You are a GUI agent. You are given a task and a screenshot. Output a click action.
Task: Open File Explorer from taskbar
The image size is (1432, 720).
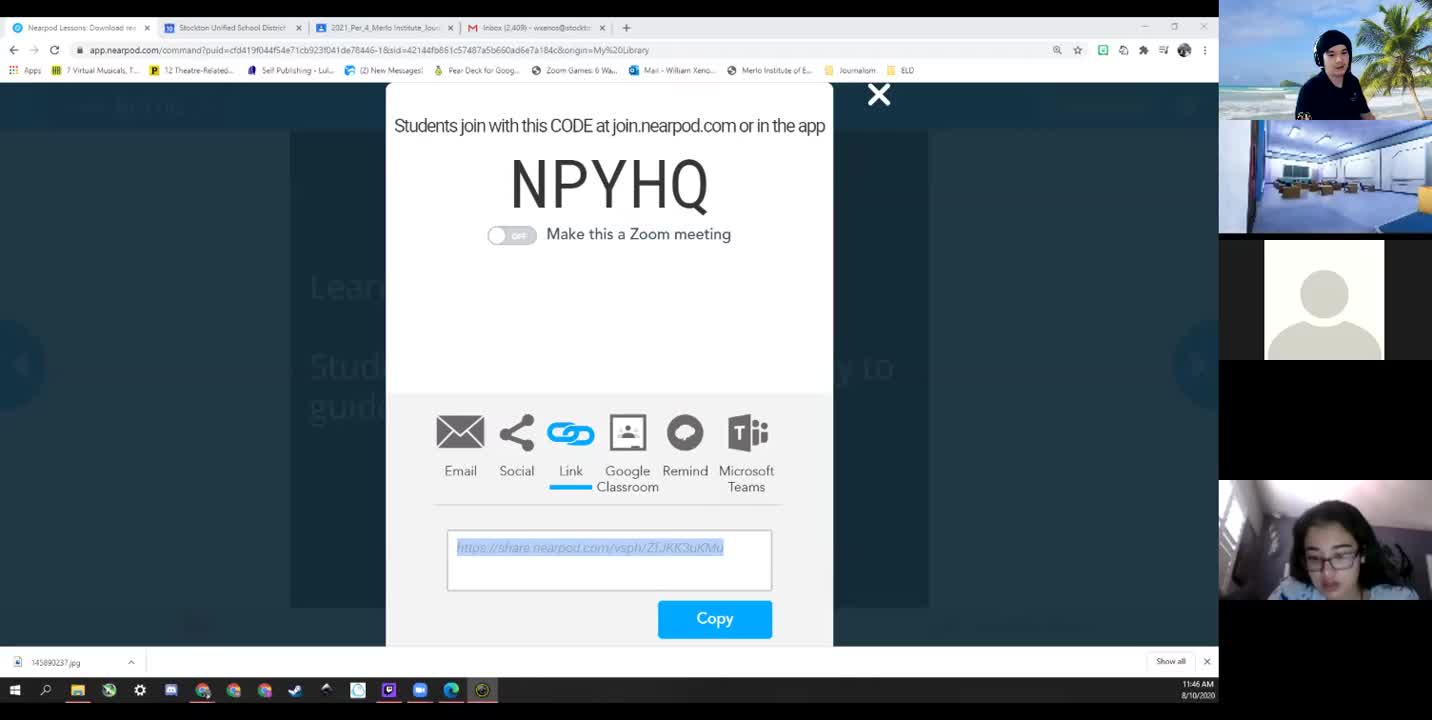pos(78,690)
